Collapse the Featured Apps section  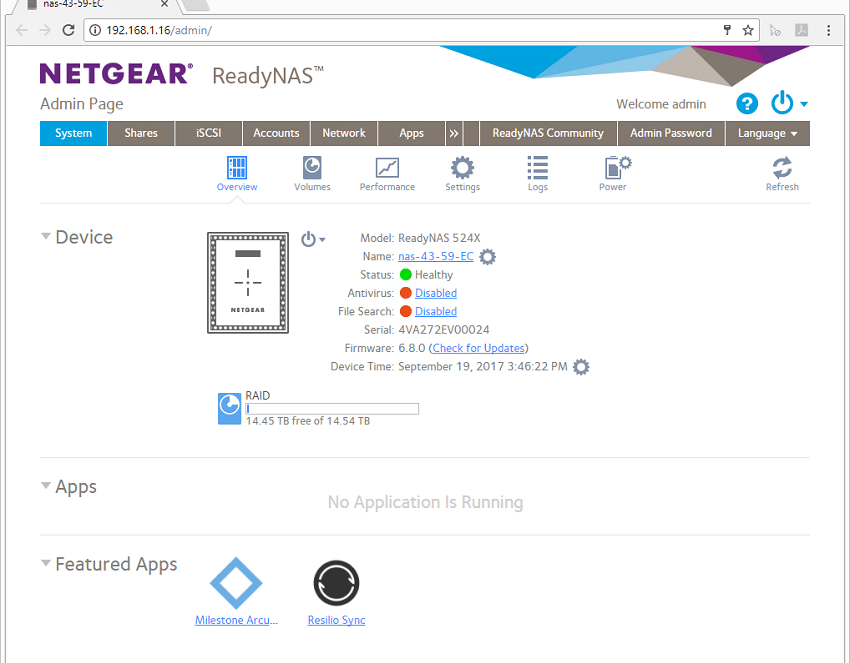[x=46, y=563]
